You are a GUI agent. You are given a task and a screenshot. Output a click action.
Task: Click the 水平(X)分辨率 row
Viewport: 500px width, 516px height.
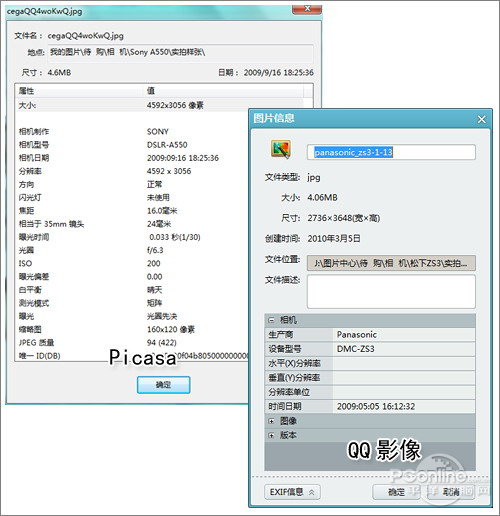point(370,363)
